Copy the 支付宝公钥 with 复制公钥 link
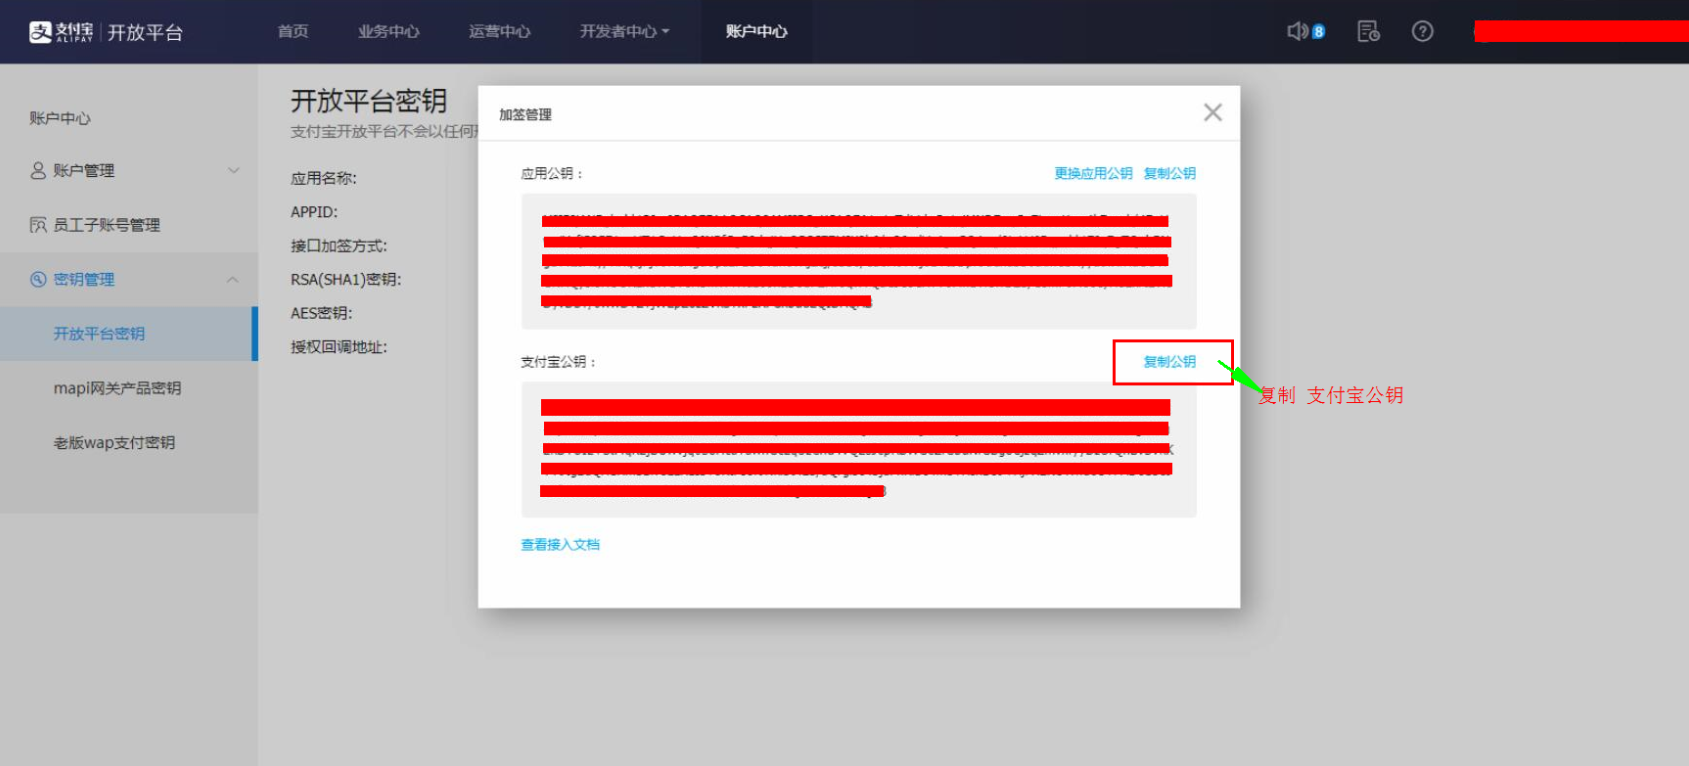This screenshot has width=1689, height=766. tap(1170, 362)
